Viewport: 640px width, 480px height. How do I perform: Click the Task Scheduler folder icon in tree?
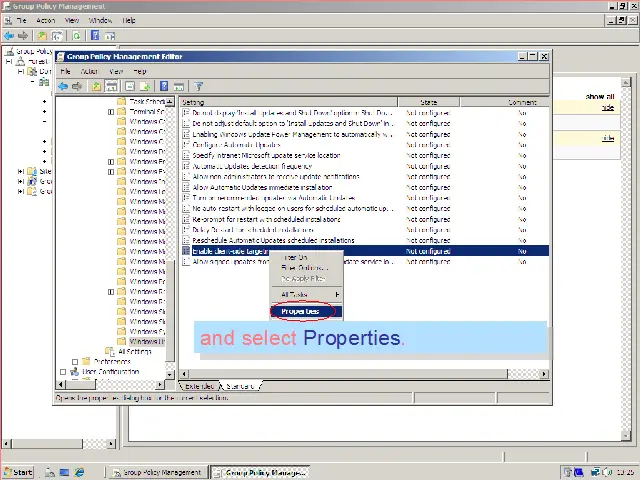pos(121,101)
